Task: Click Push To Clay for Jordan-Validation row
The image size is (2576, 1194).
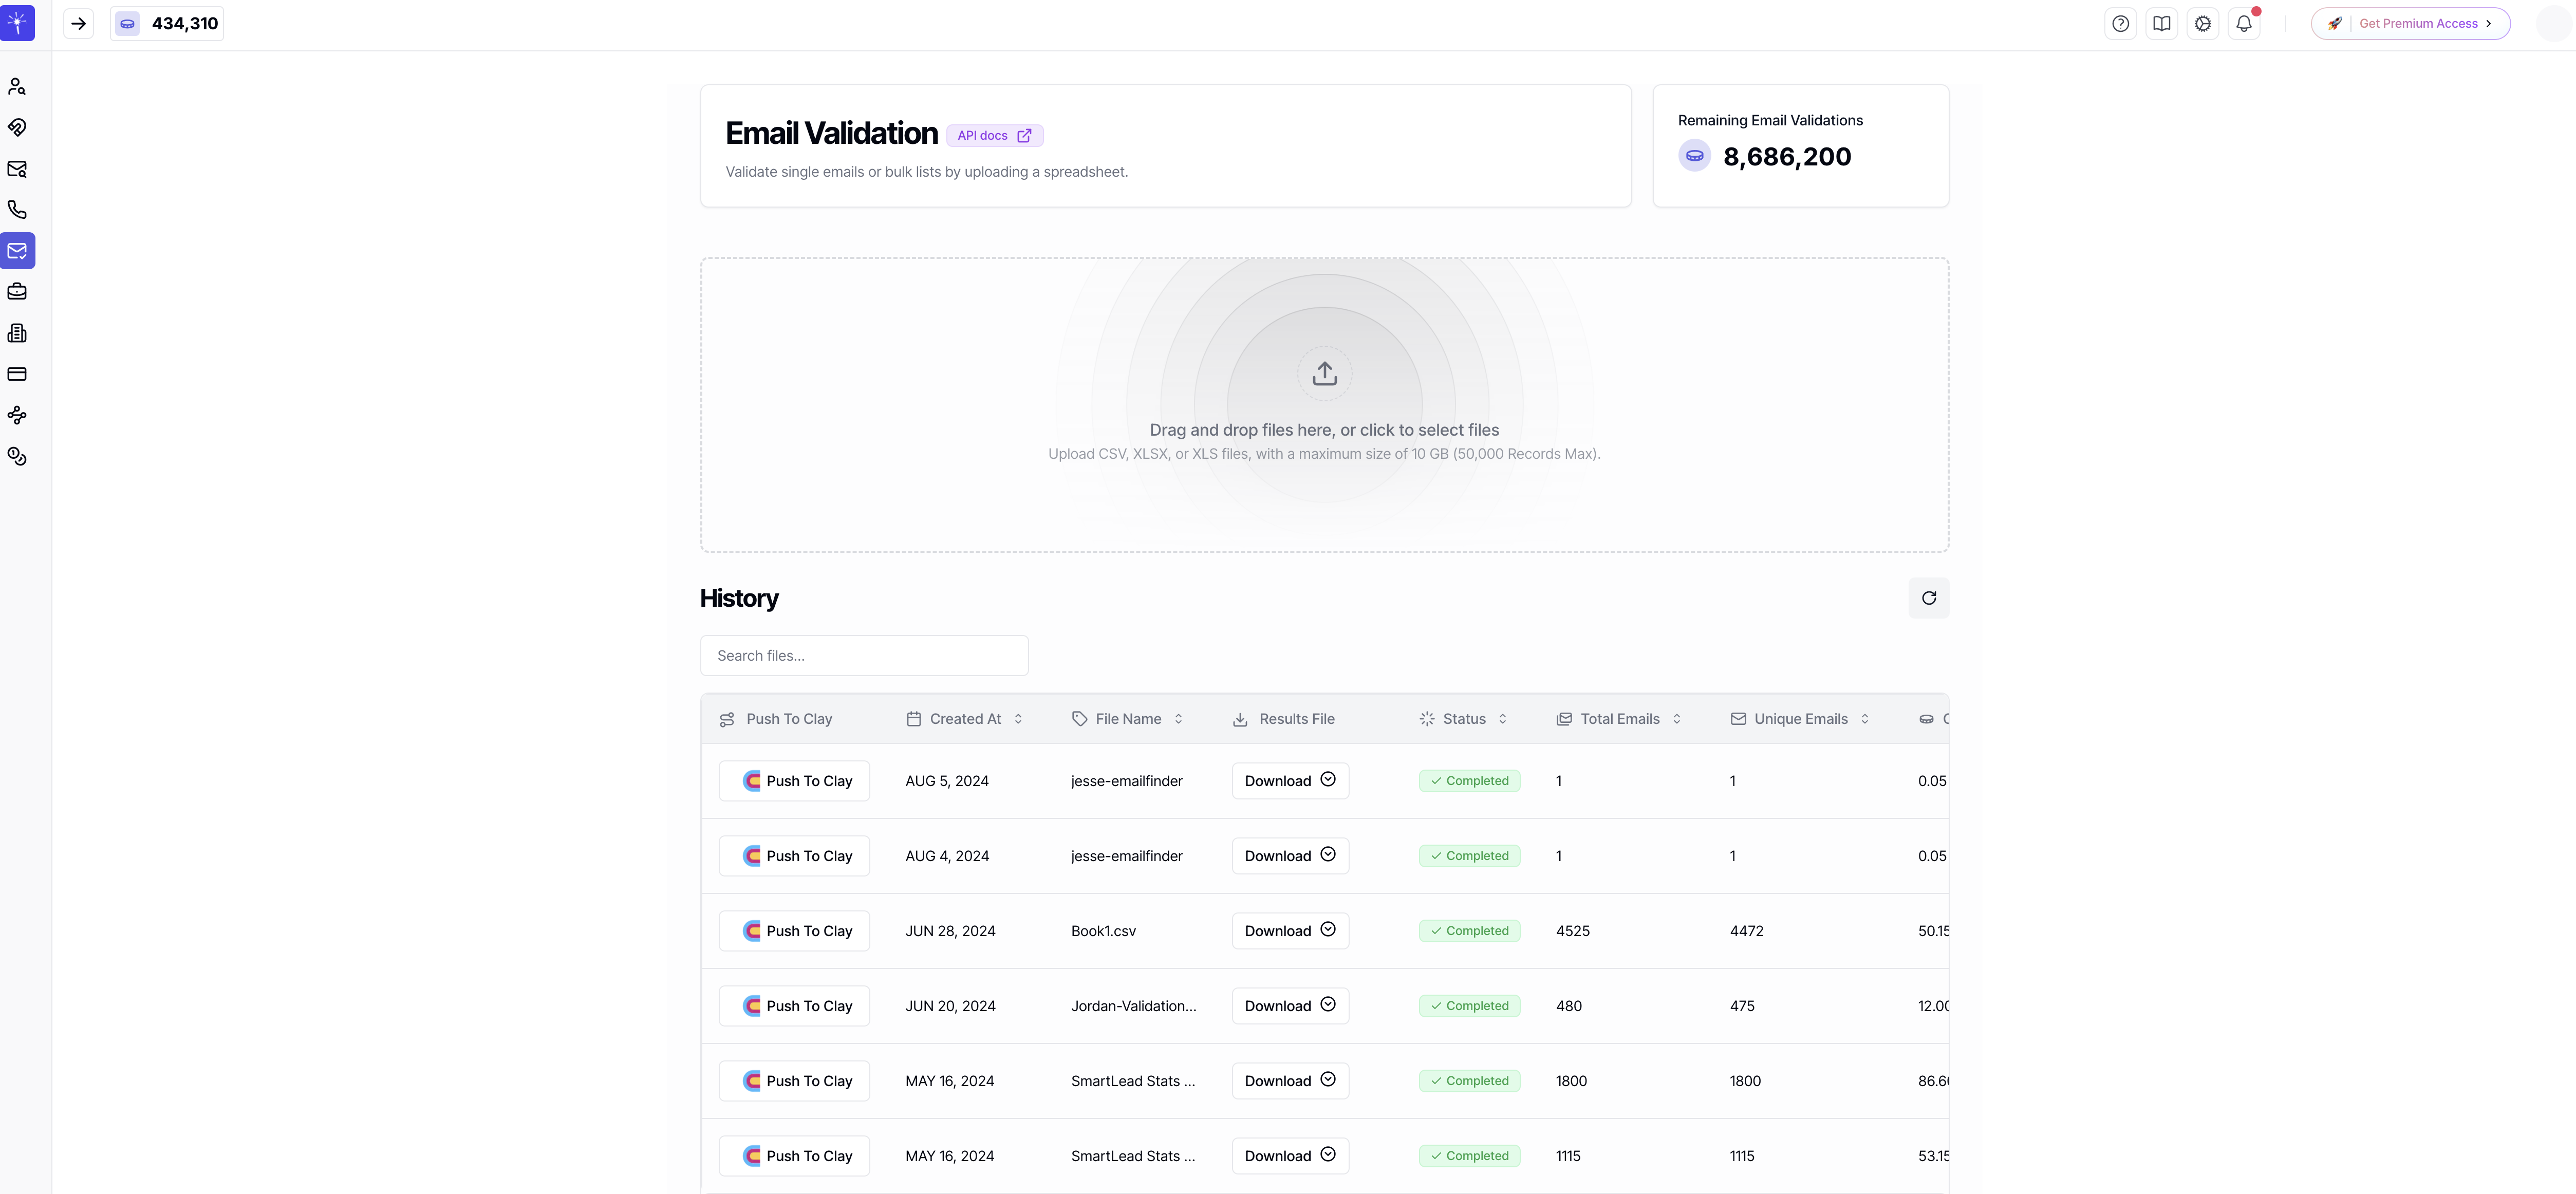Action: point(794,1006)
